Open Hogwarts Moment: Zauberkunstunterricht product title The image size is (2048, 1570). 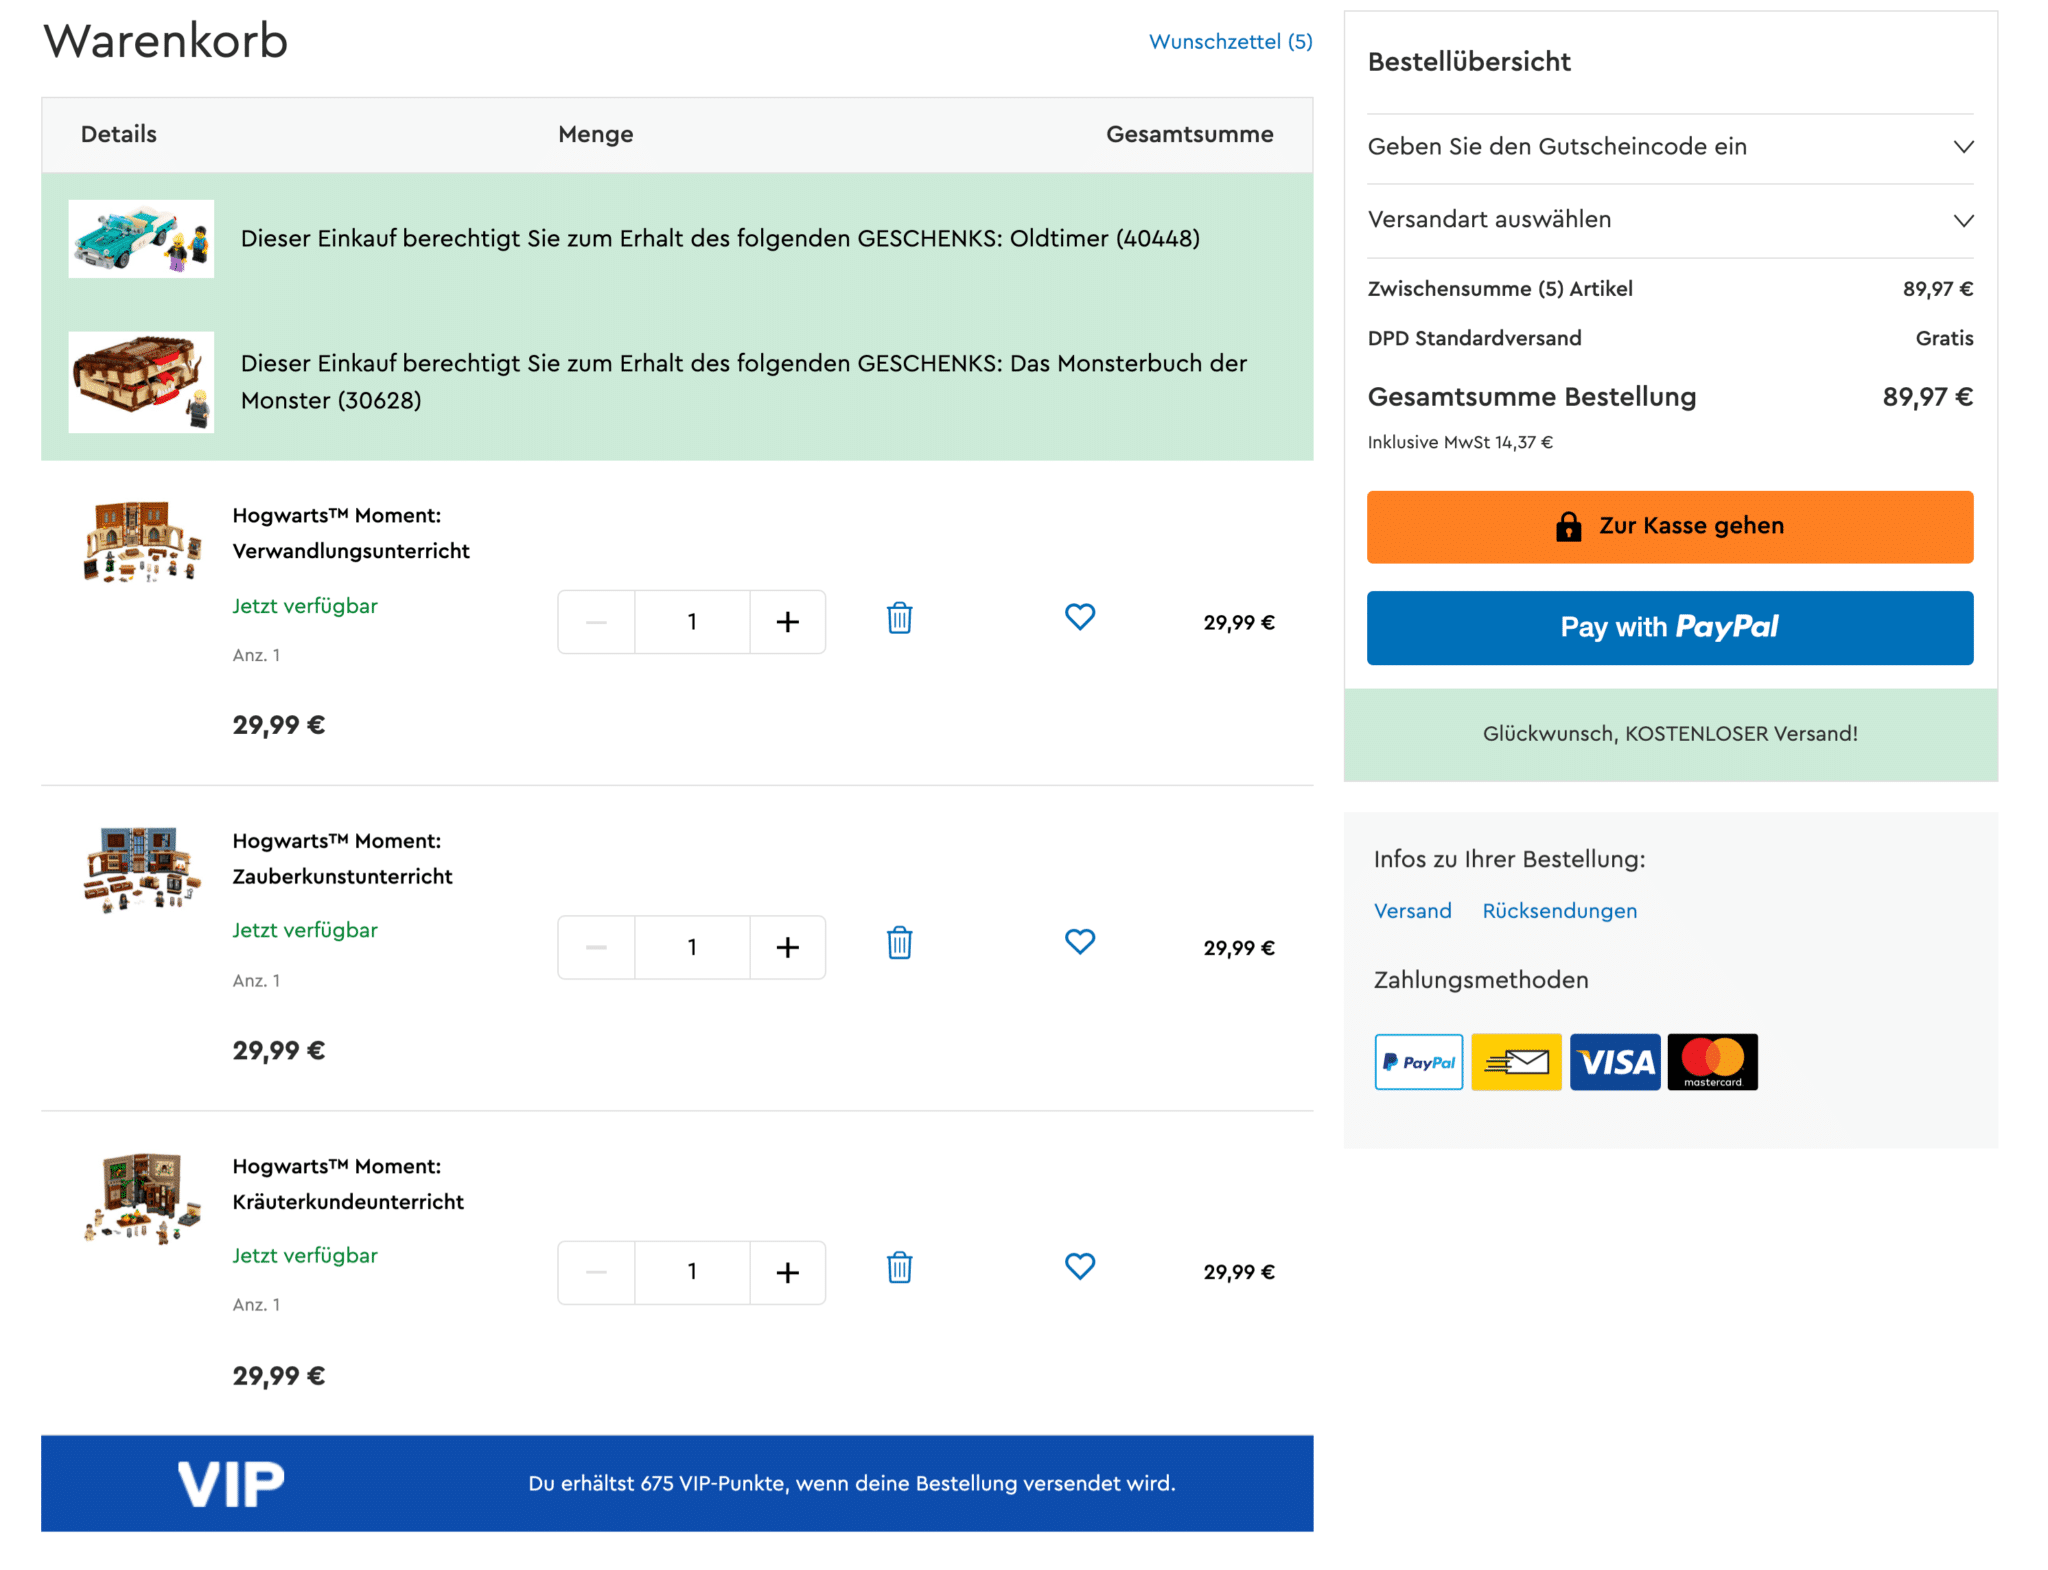343,858
